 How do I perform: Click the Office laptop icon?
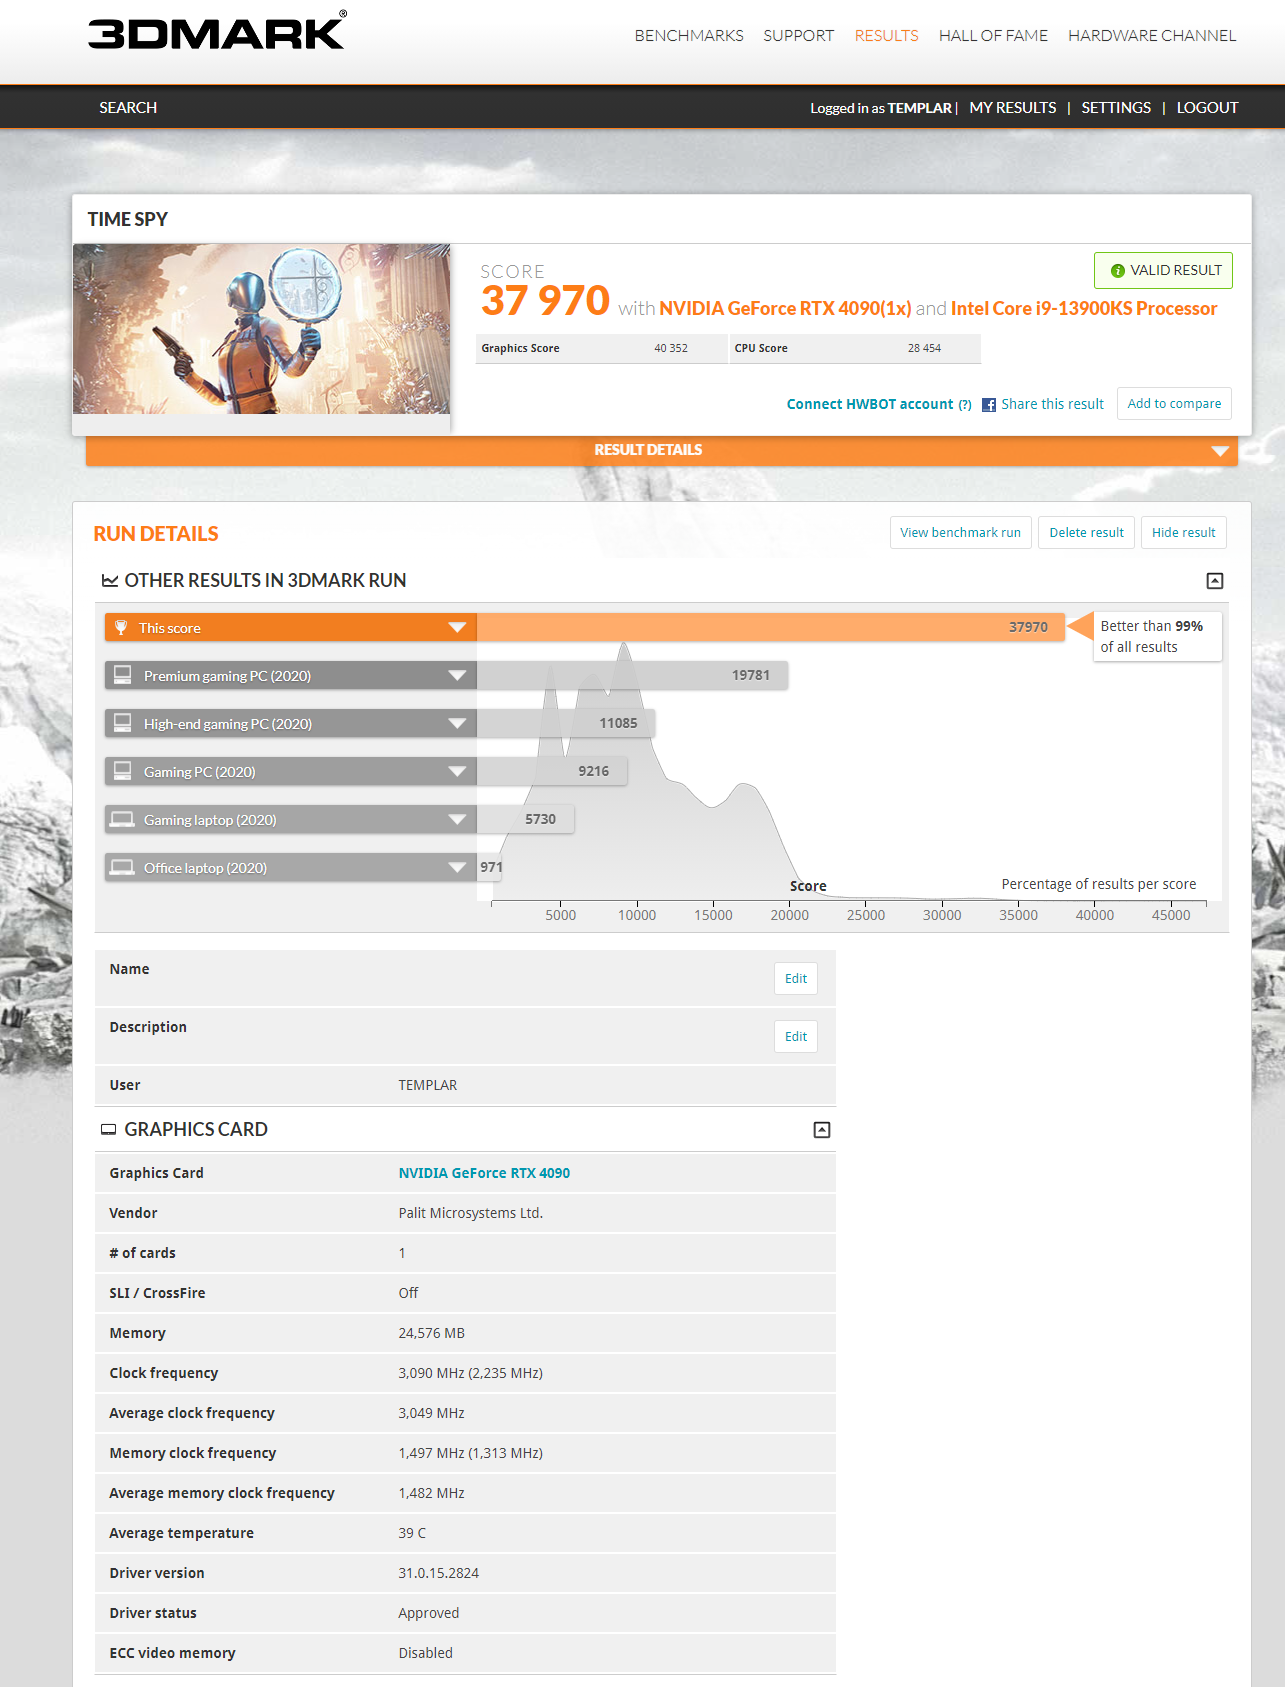coord(123,868)
